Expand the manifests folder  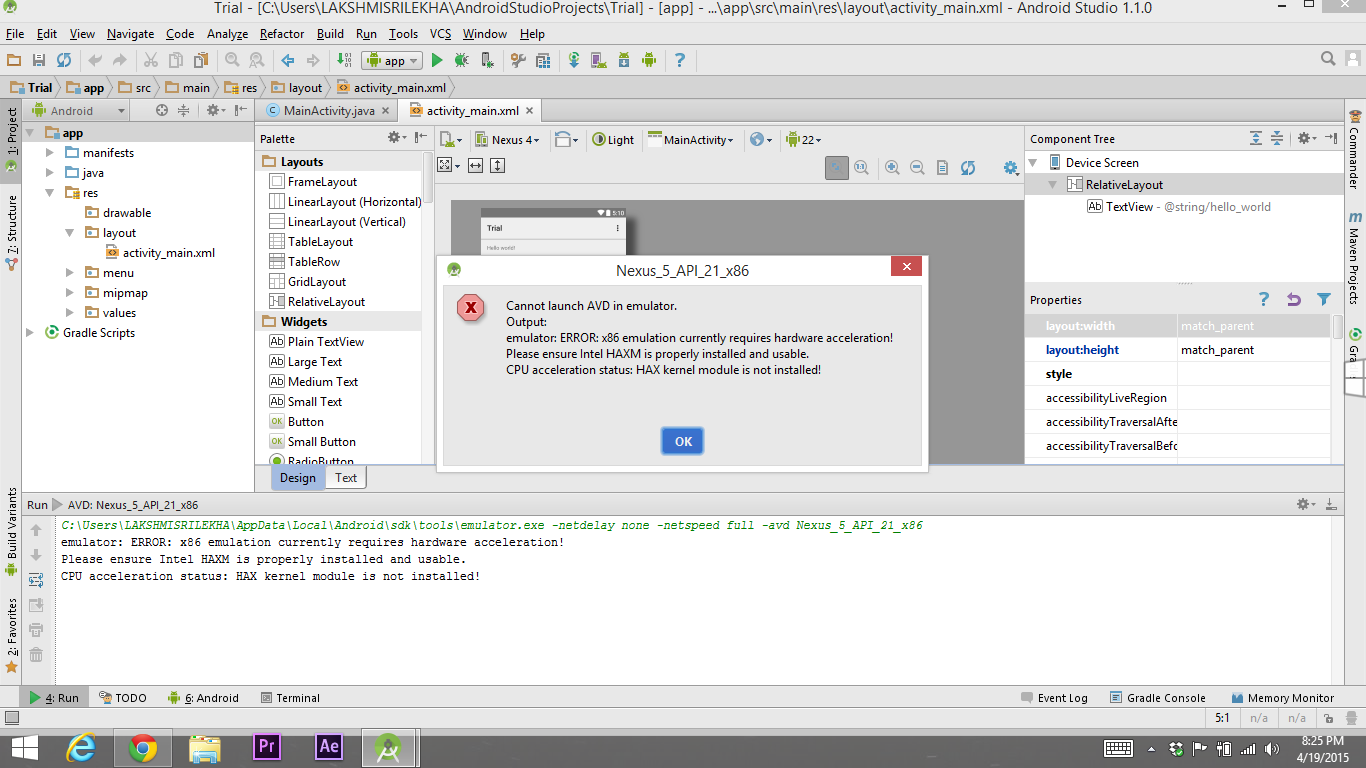[51, 153]
